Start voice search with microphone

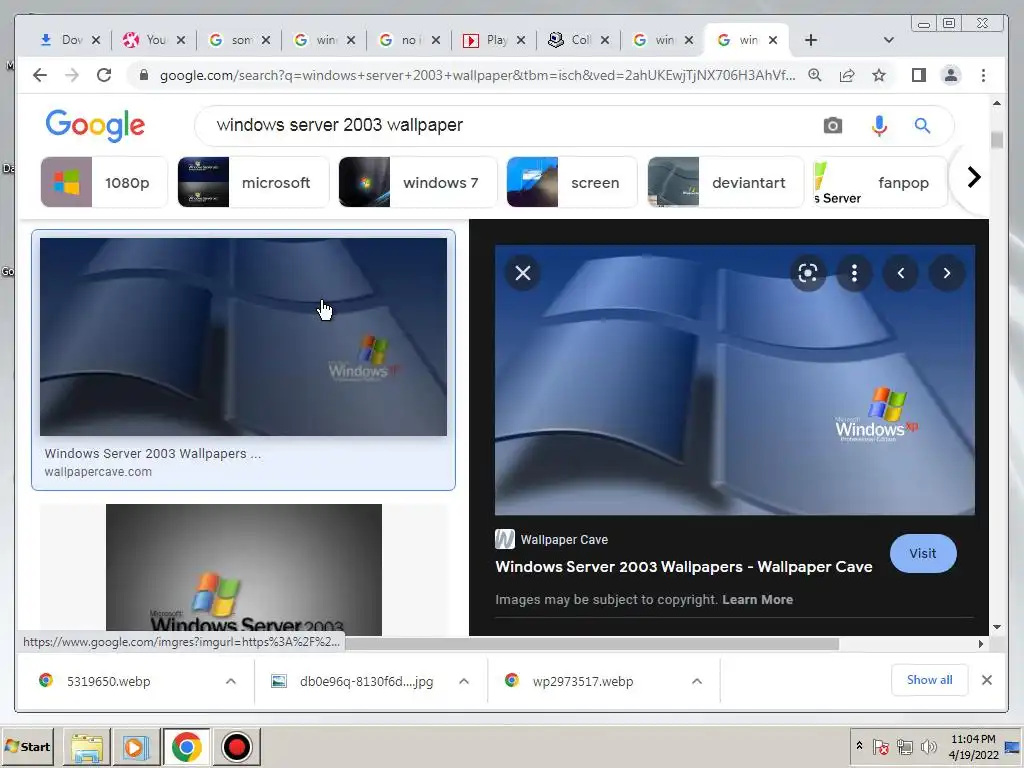879,125
